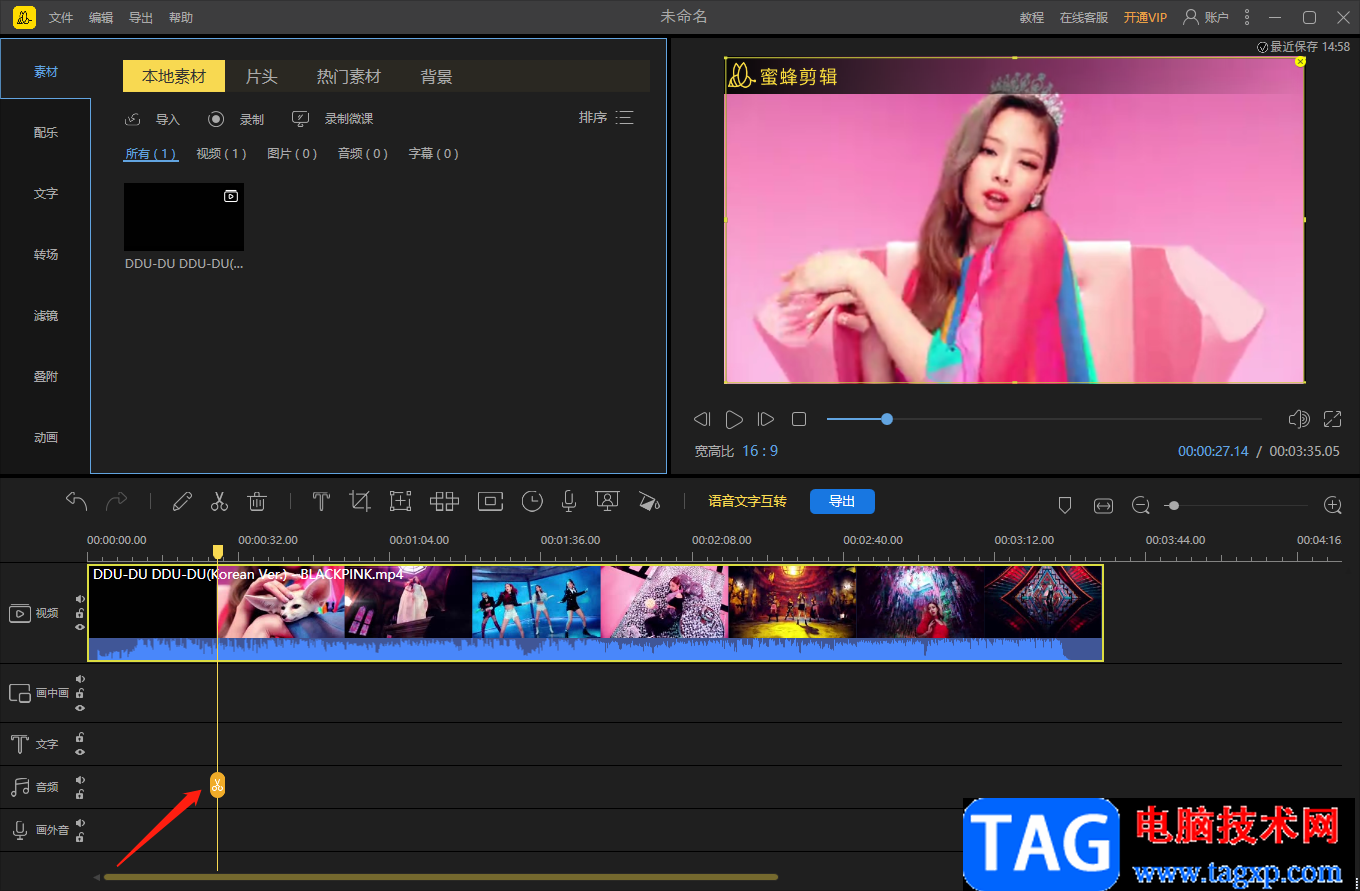Open the 账户 account menu

click(1205, 17)
